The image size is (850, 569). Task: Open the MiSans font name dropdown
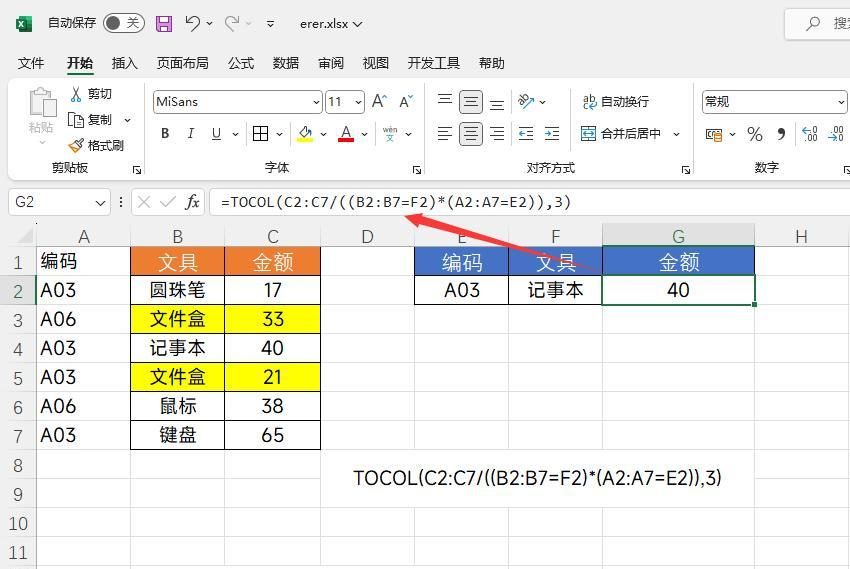point(316,102)
